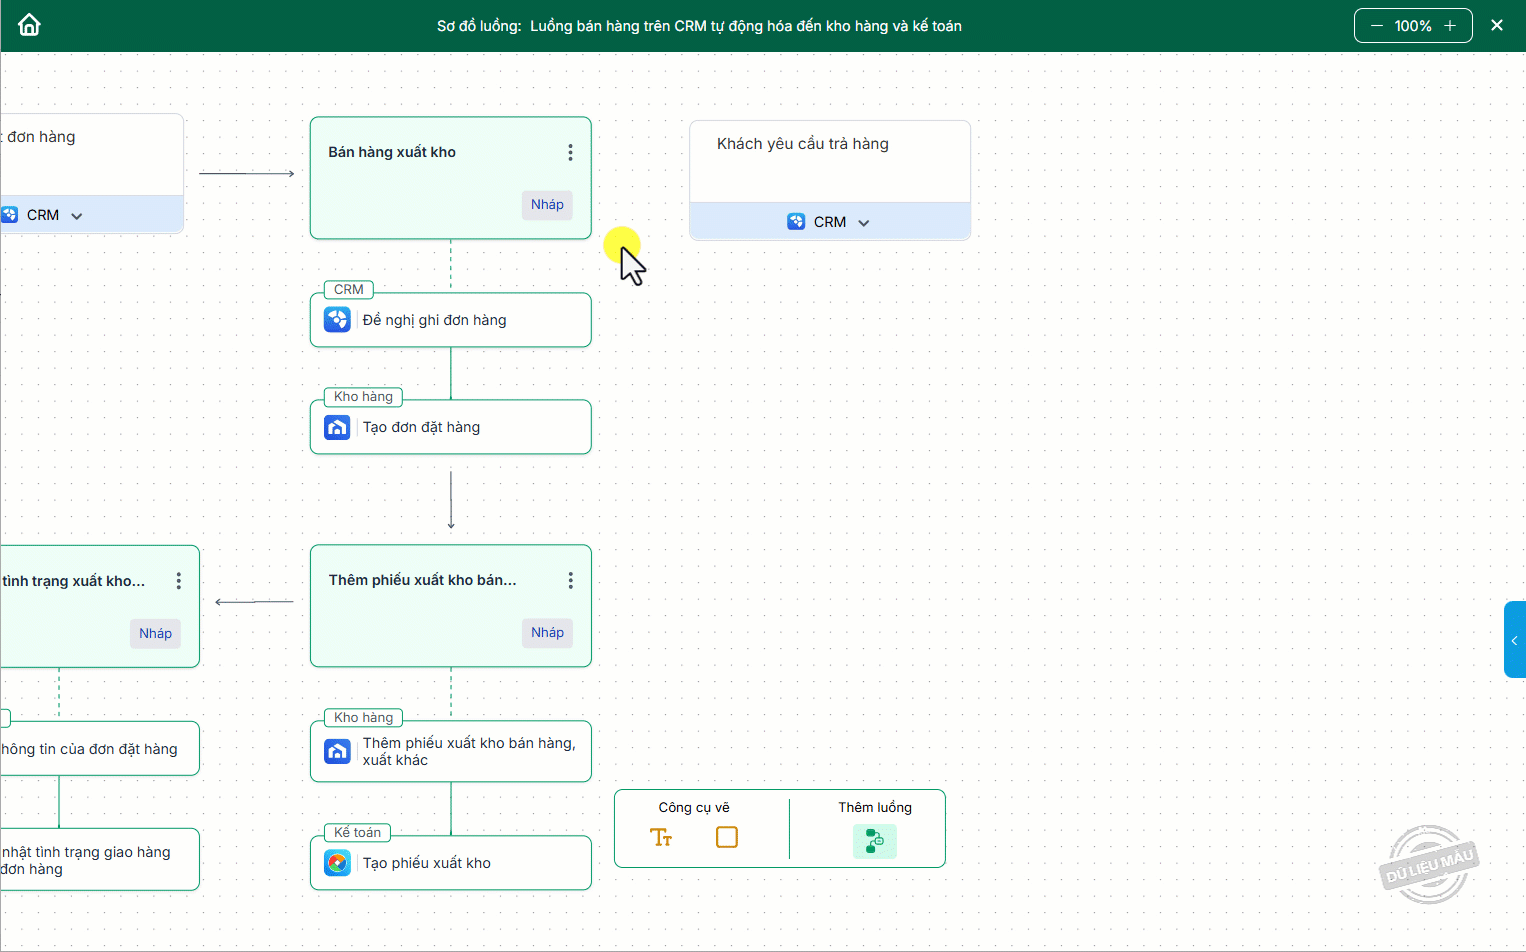Click Nháp badge on Thêm phiếu xuất kho bán card
Image resolution: width=1526 pixels, height=952 pixels.
click(547, 632)
